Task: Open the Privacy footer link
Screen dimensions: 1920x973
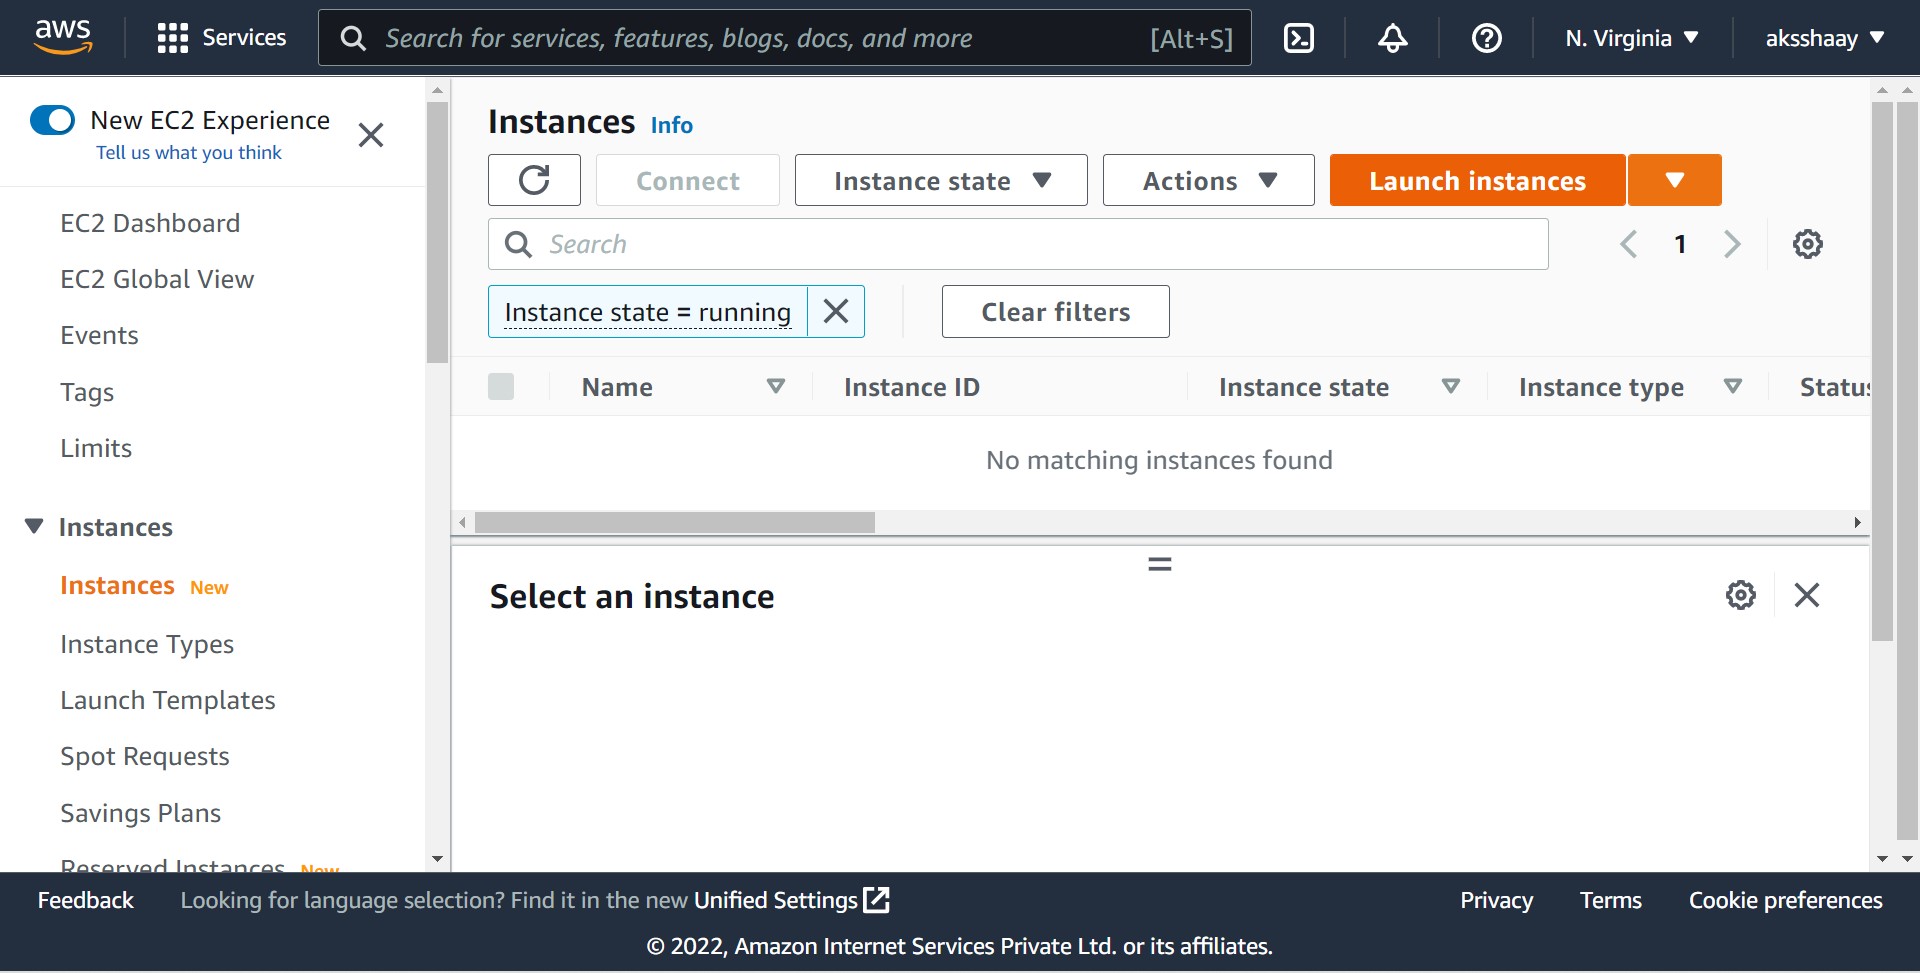Action: (1496, 900)
